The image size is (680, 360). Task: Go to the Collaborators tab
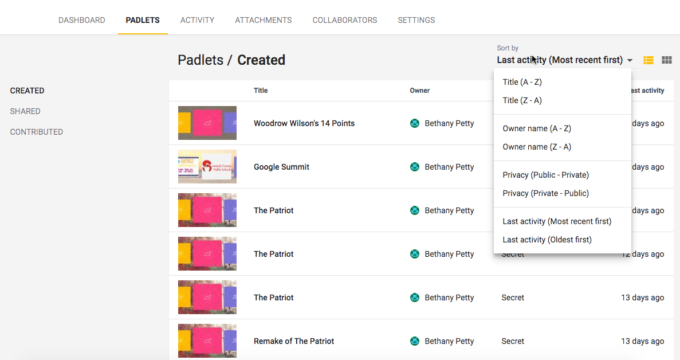pyautogui.click(x=345, y=20)
